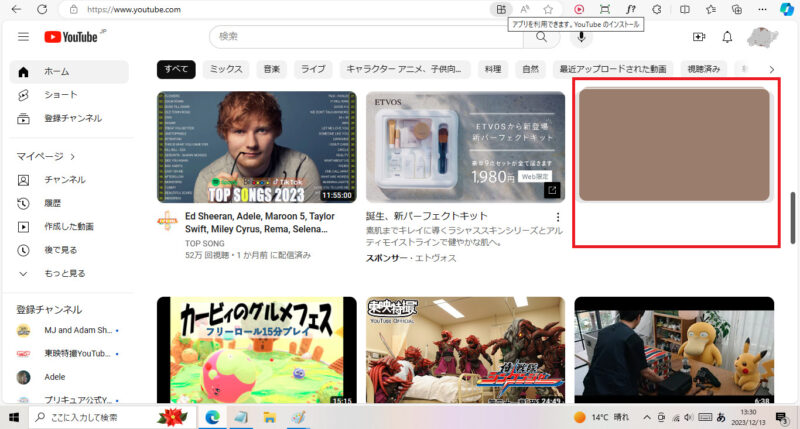Open the favorites list icon
The width and height of the screenshot is (800, 429).
[711, 9]
